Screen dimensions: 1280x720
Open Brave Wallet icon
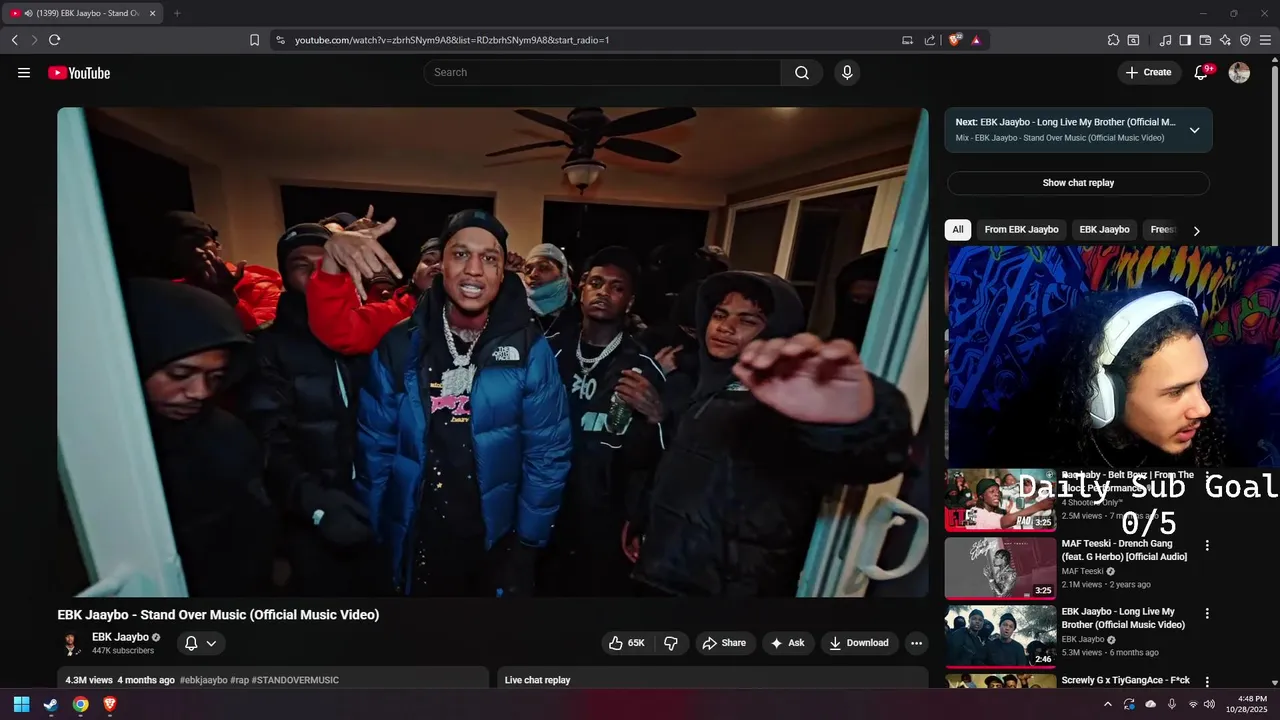click(x=1205, y=40)
